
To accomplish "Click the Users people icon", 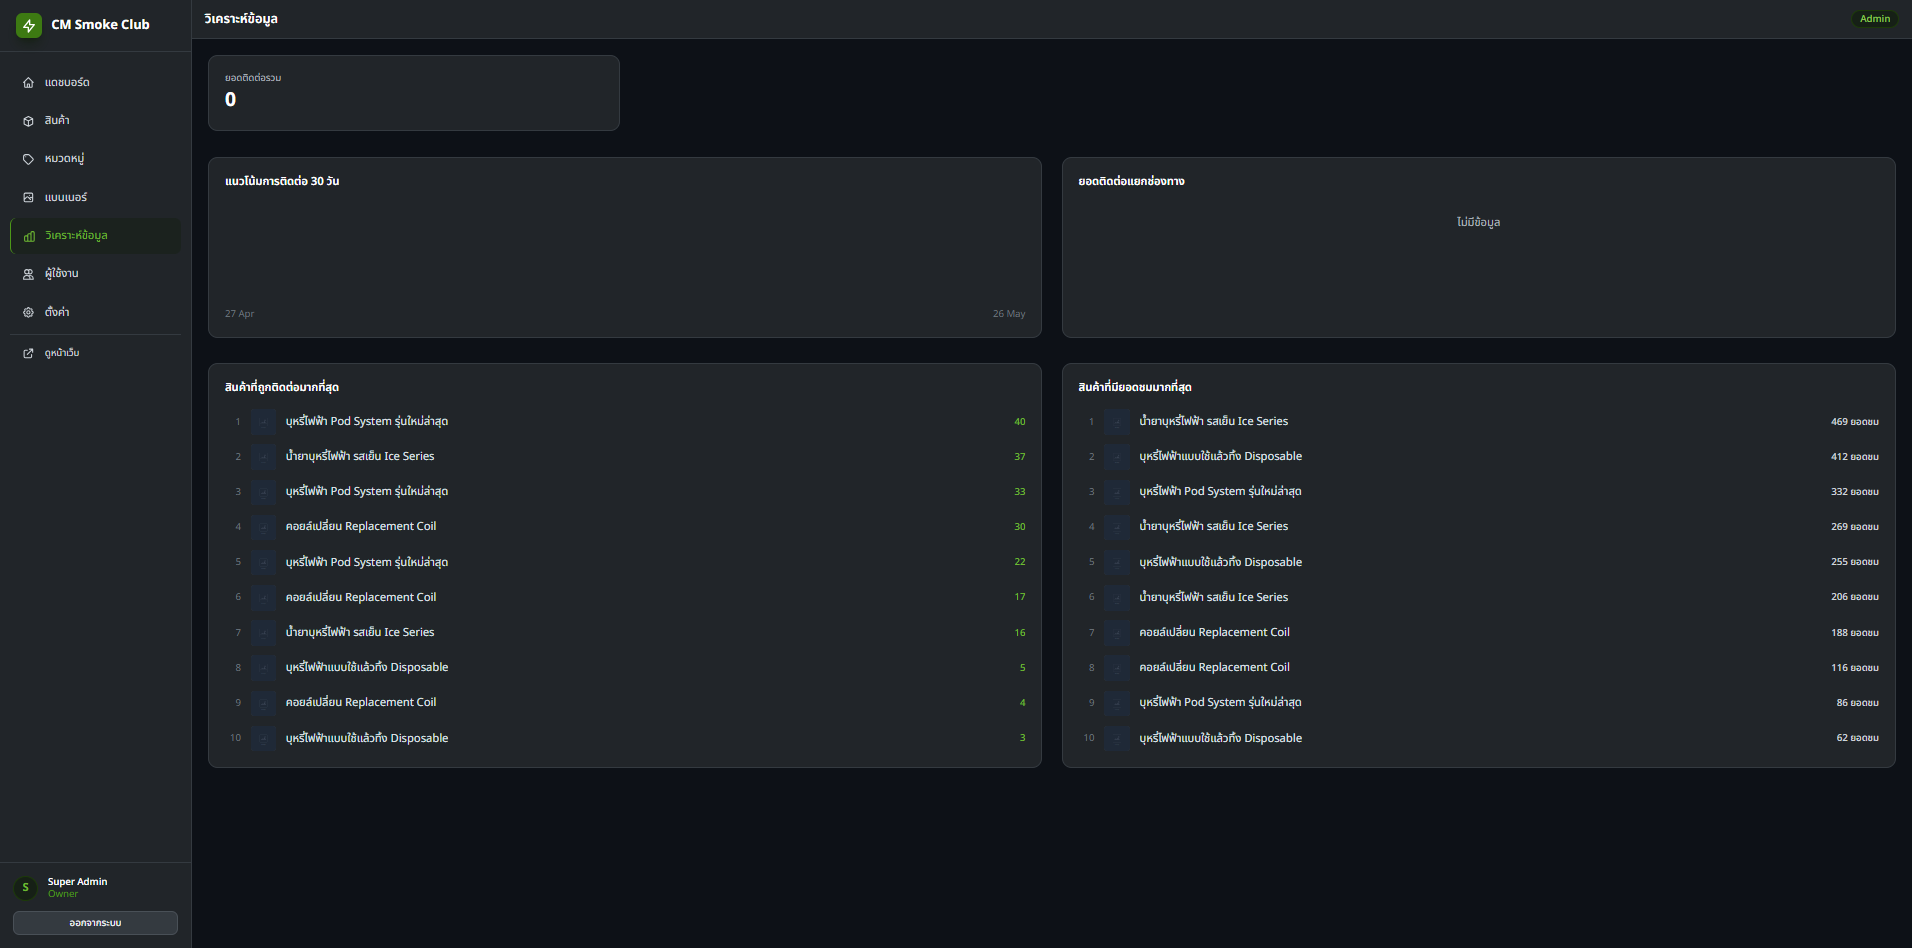I will tap(28, 274).
